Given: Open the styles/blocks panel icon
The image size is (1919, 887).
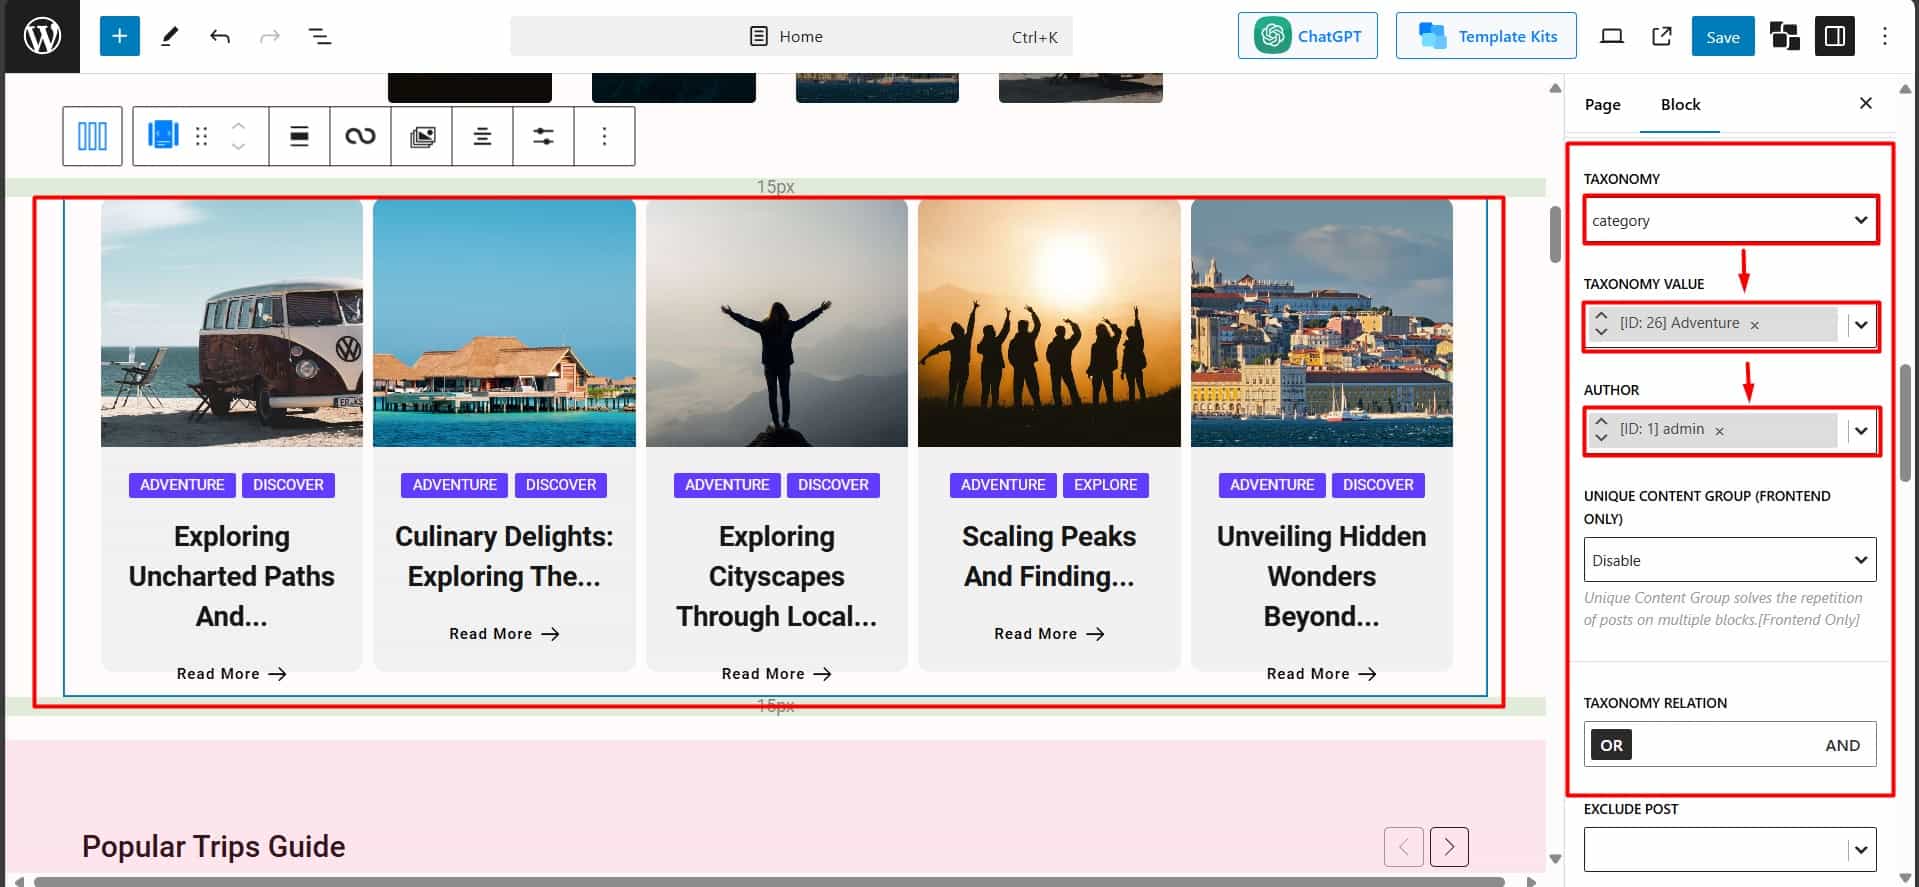Looking at the screenshot, I should pyautogui.click(x=1784, y=36).
